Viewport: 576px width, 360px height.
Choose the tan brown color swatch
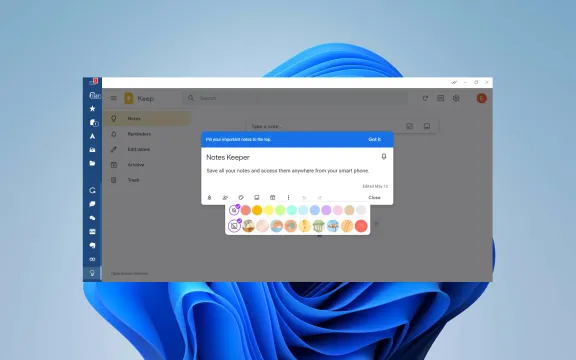pos(349,210)
